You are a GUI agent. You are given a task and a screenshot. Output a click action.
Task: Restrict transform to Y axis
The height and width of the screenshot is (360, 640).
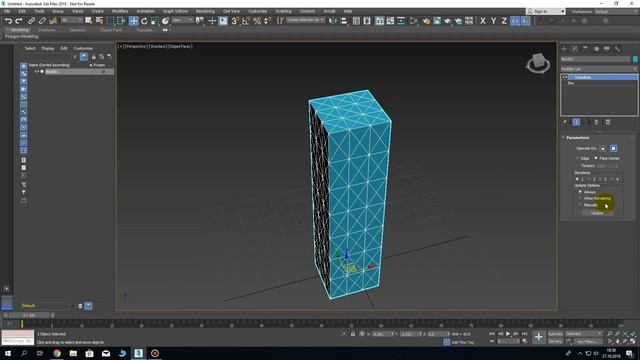click(493, 21)
